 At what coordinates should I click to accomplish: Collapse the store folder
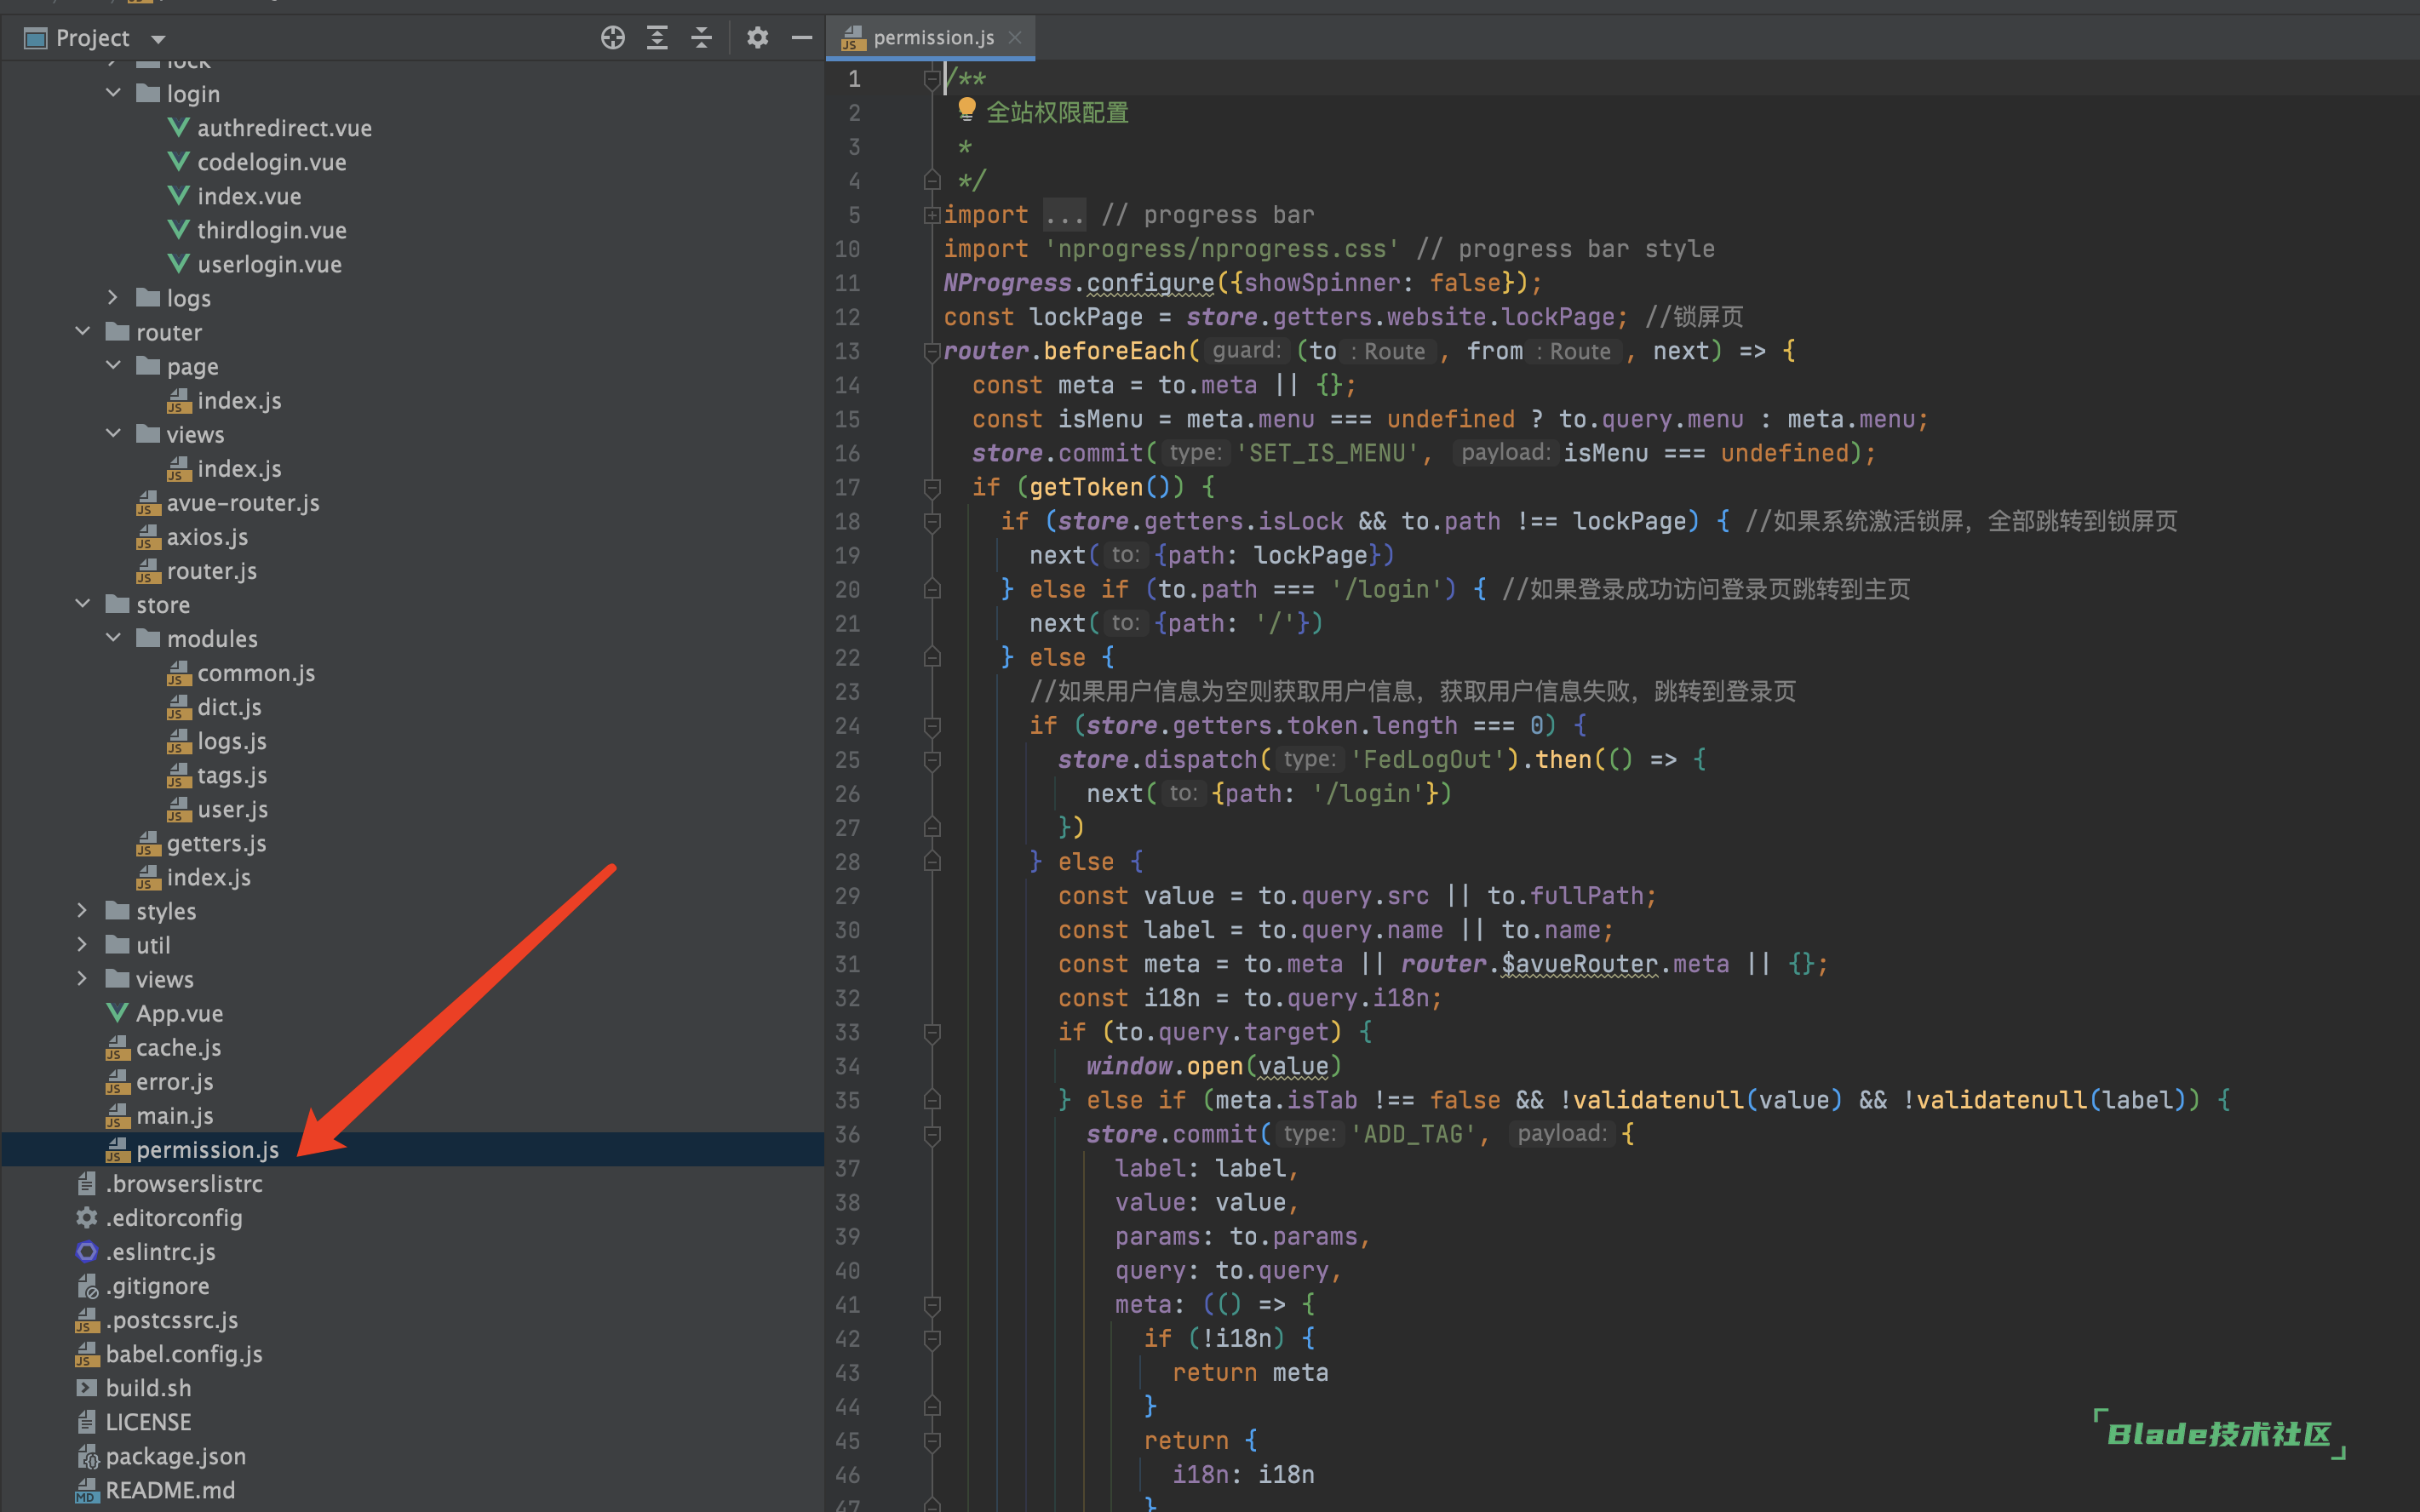(x=83, y=604)
